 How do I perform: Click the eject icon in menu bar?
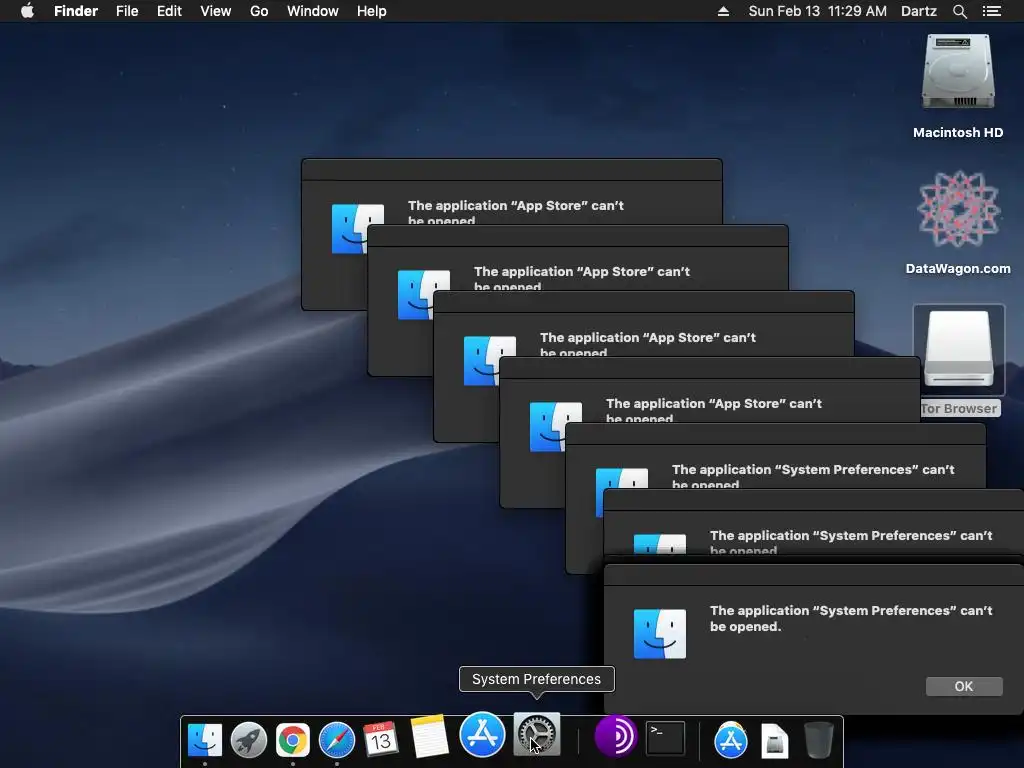tap(723, 11)
